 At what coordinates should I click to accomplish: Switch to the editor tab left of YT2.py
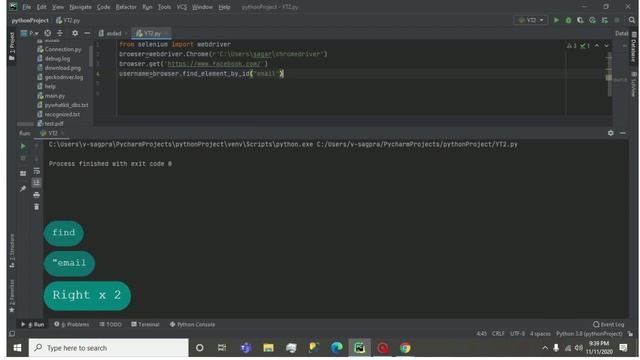coord(113,33)
